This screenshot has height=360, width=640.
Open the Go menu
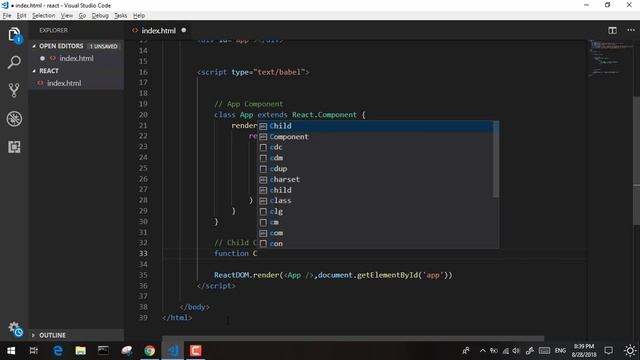(82, 16)
